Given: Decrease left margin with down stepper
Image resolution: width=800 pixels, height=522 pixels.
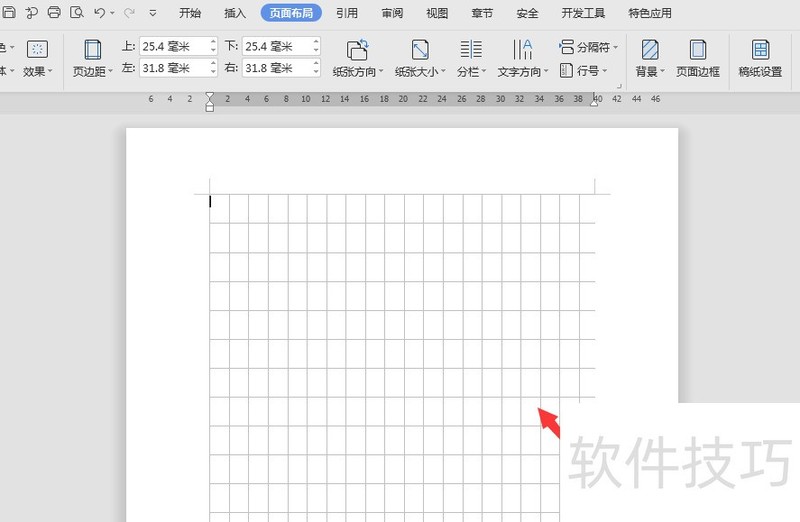Looking at the screenshot, I should tap(213, 72).
